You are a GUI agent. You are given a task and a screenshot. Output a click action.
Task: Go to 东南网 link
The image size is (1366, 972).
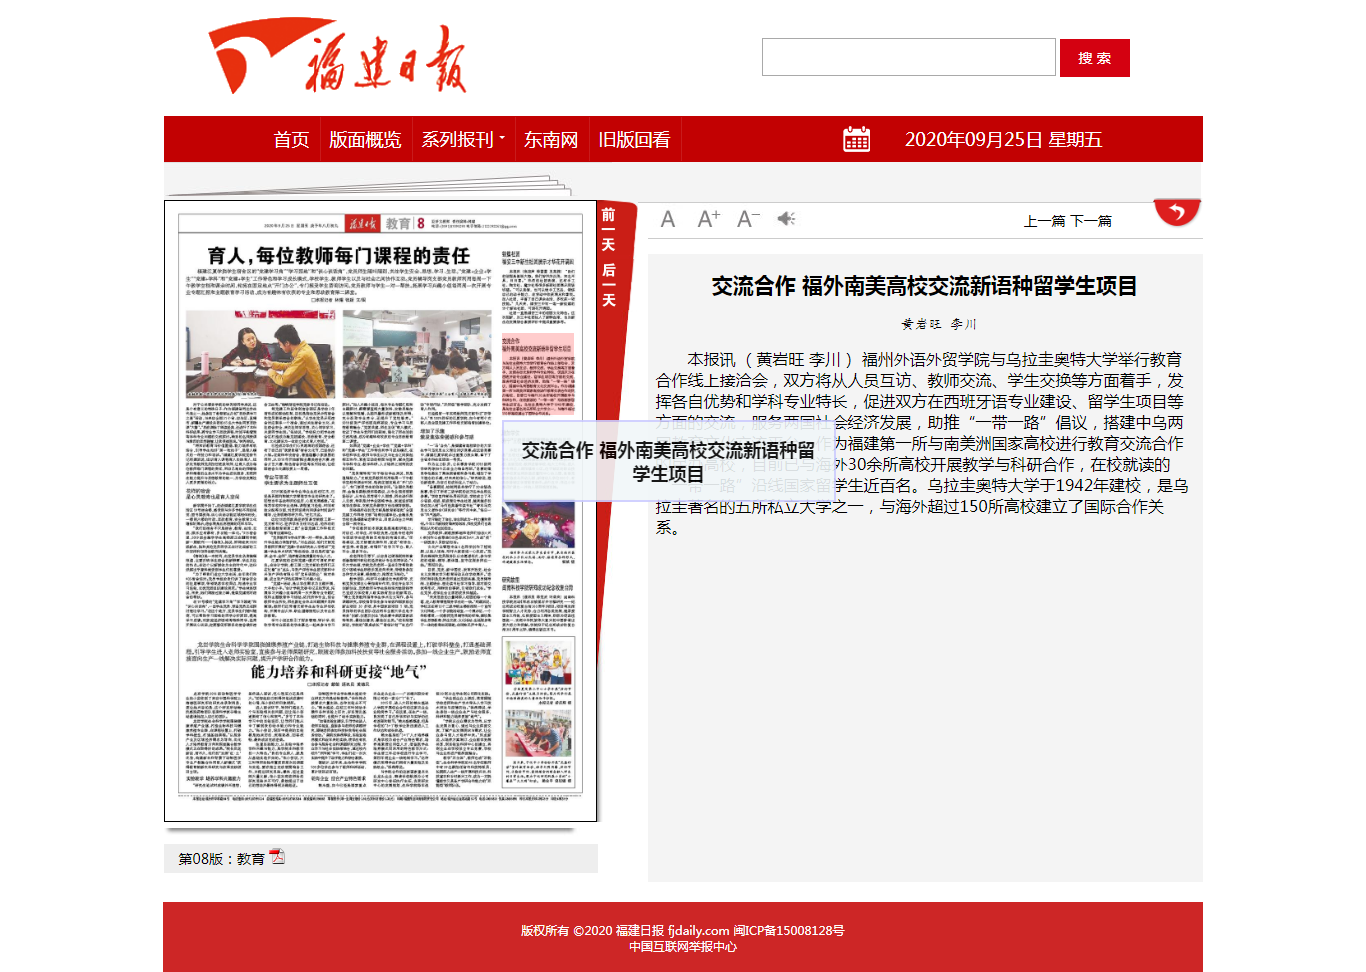pos(551,140)
